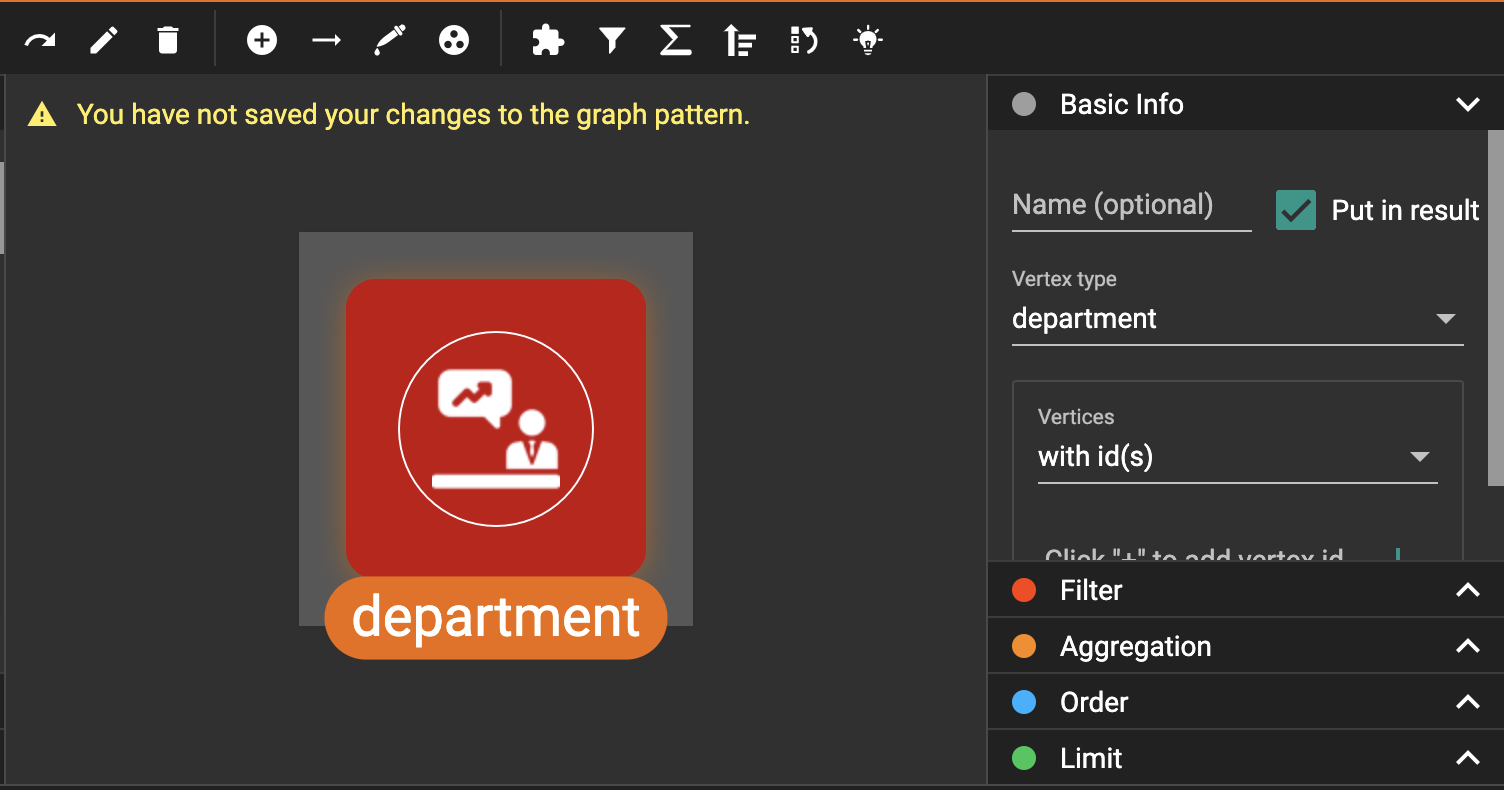1504x790 pixels.
Task: Click the lightbulb suggestions icon
Action: pyautogui.click(x=867, y=41)
